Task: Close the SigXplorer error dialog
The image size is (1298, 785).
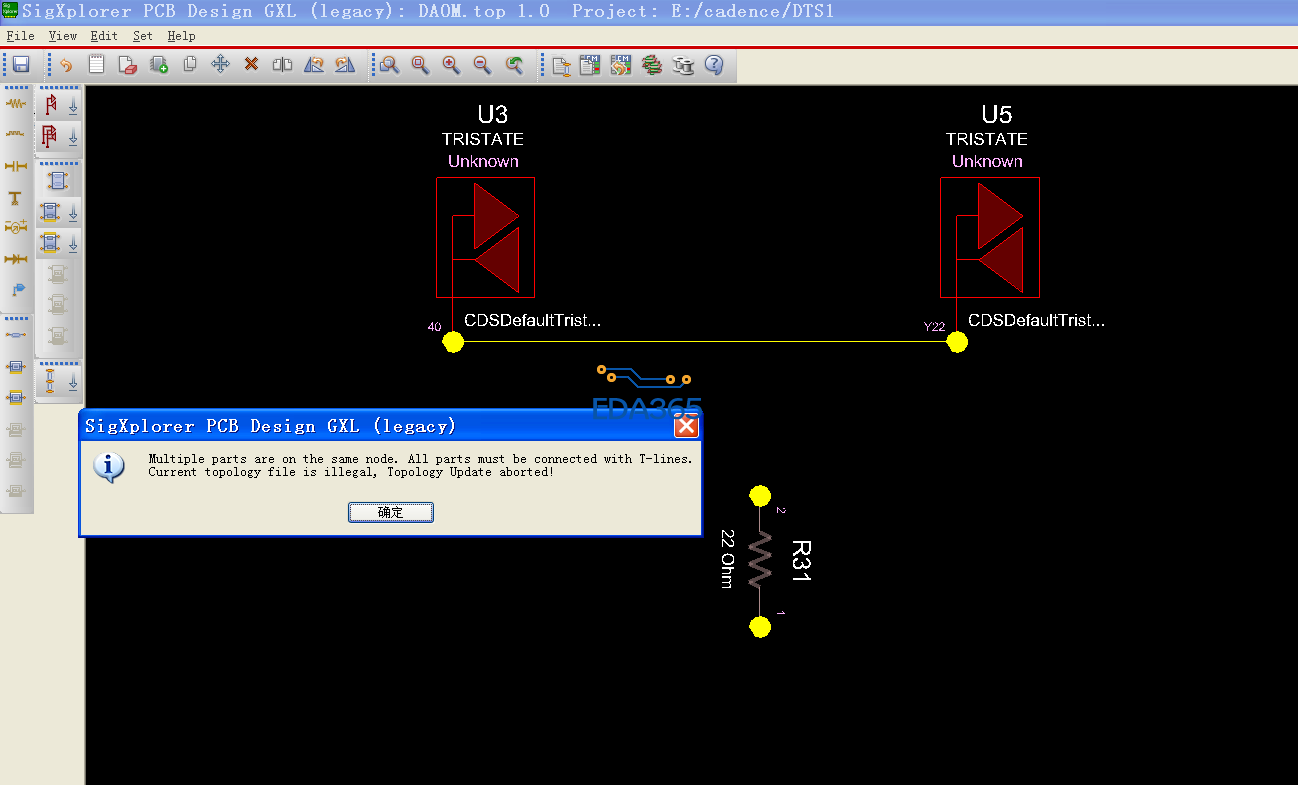Action: 686,426
